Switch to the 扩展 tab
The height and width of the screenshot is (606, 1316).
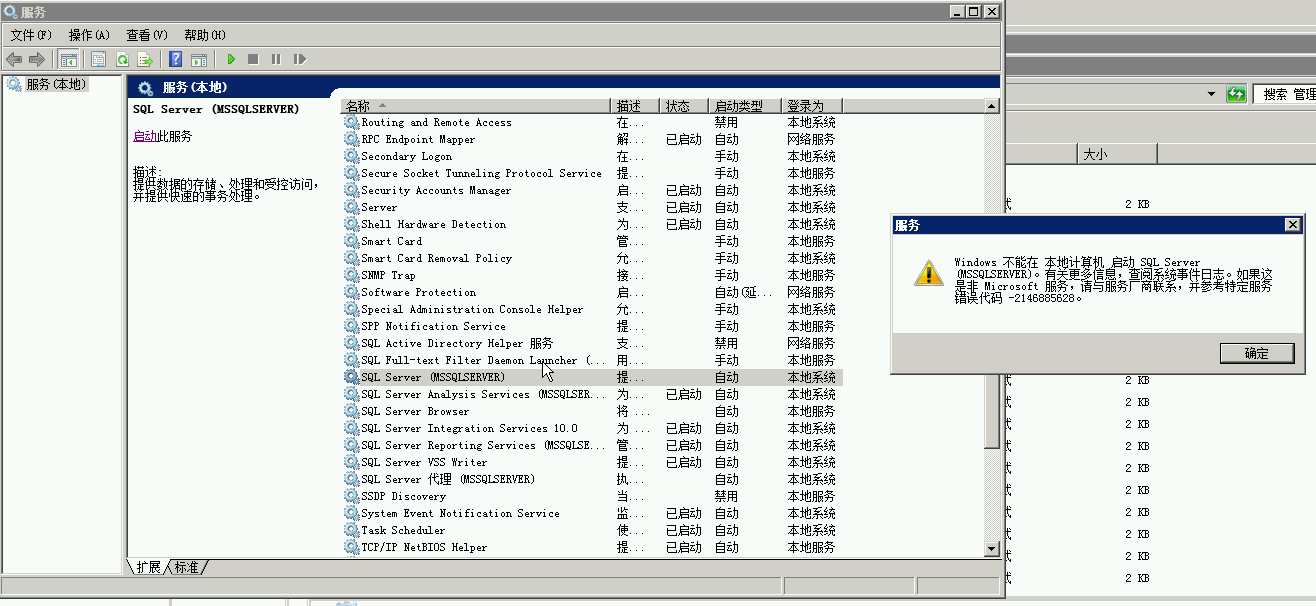[149, 567]
